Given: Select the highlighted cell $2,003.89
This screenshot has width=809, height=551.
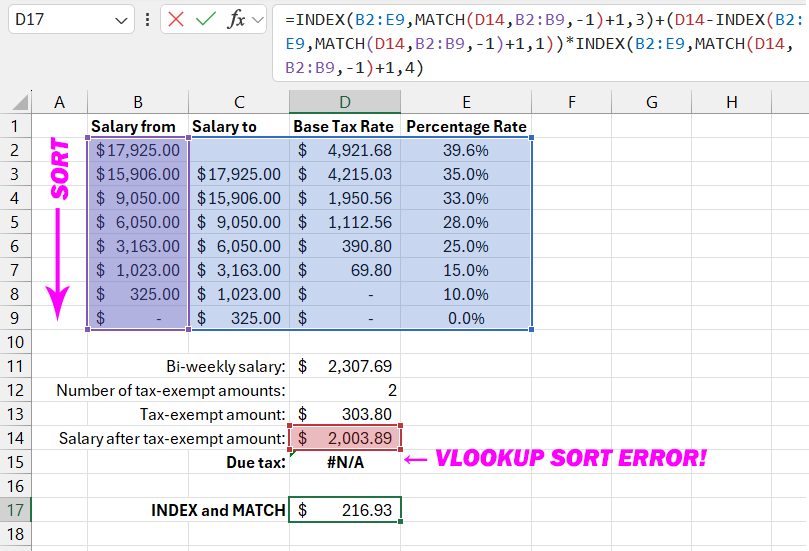Looking at the screenshot, I should (x=345, y=438).
